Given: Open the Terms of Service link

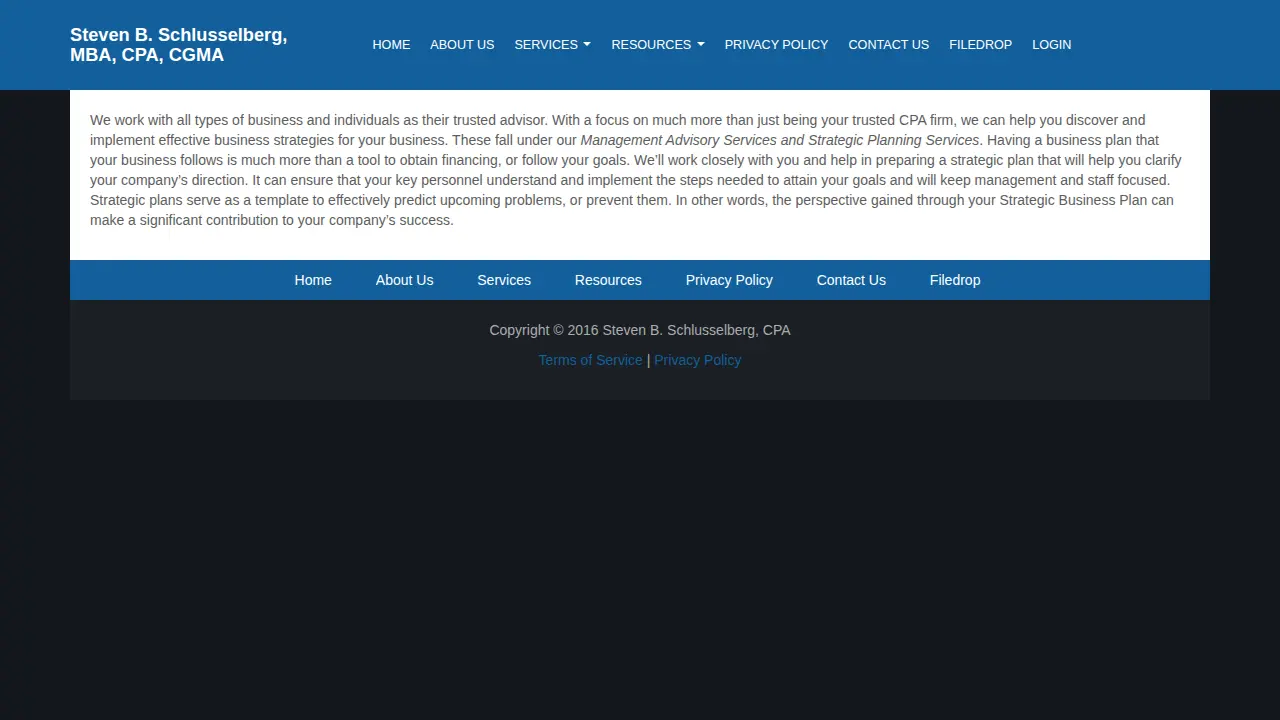Looking at the screenshot, I should click(x=590, y=360).
